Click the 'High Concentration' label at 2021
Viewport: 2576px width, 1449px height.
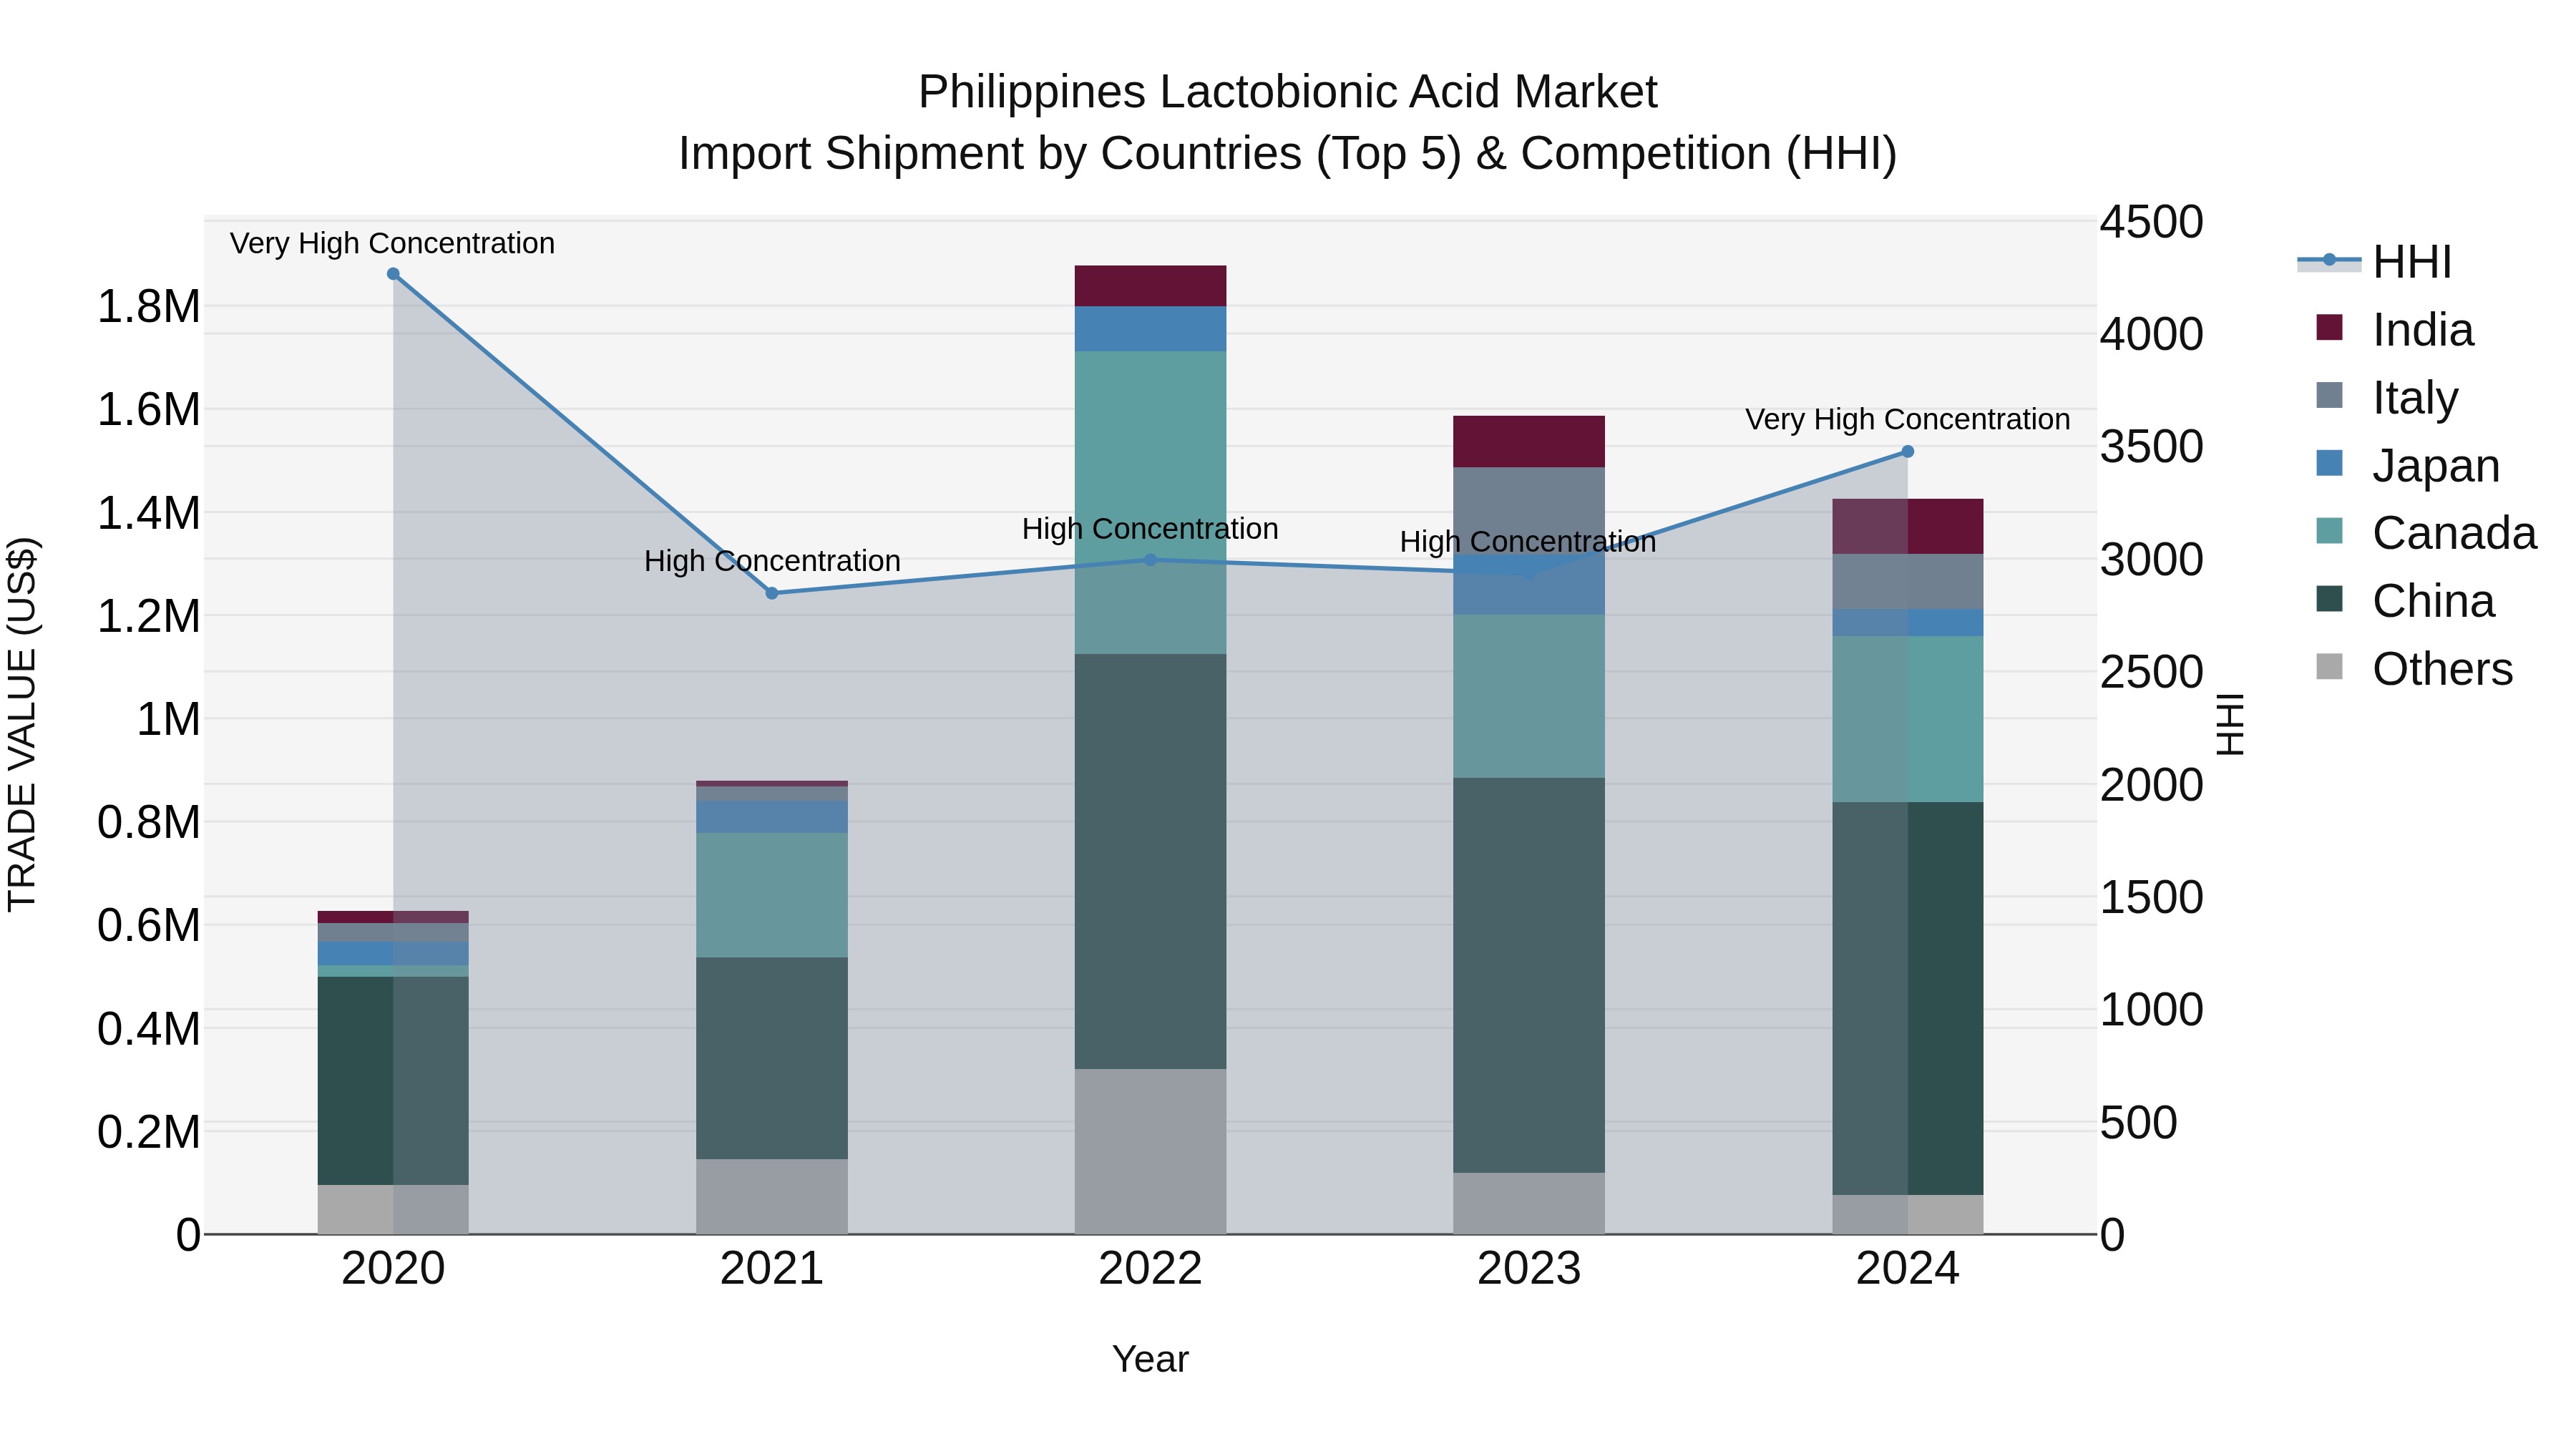click(772, 561)
